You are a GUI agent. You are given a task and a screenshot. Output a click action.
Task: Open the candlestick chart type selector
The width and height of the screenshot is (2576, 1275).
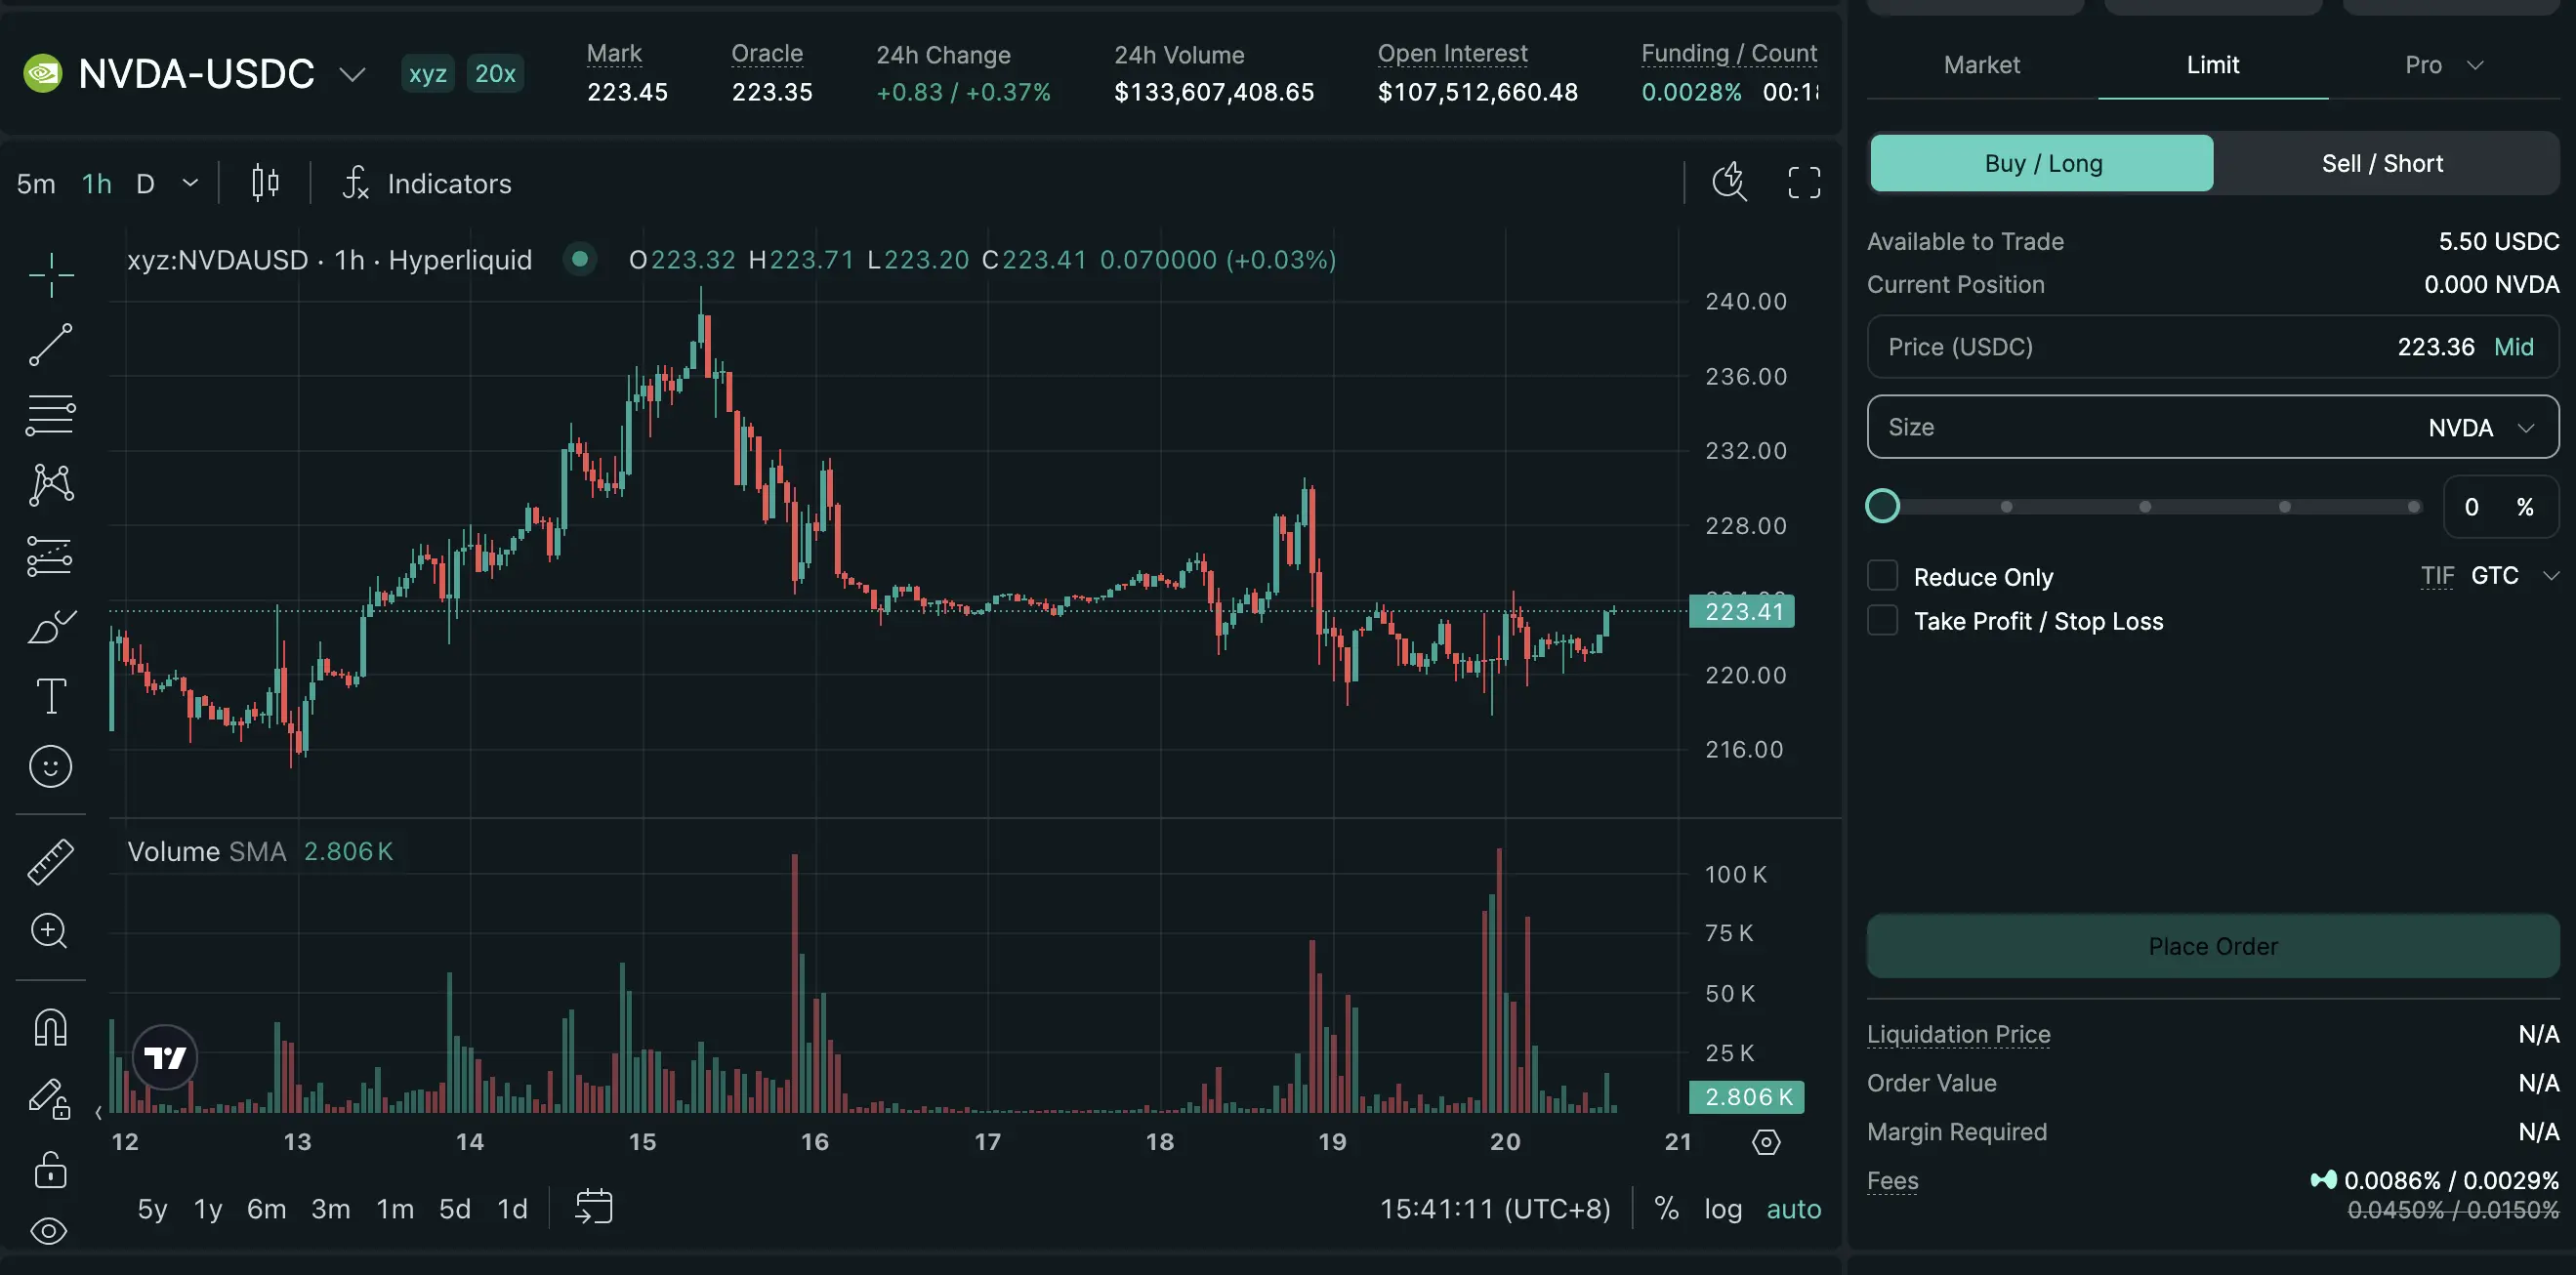(265, 183)
